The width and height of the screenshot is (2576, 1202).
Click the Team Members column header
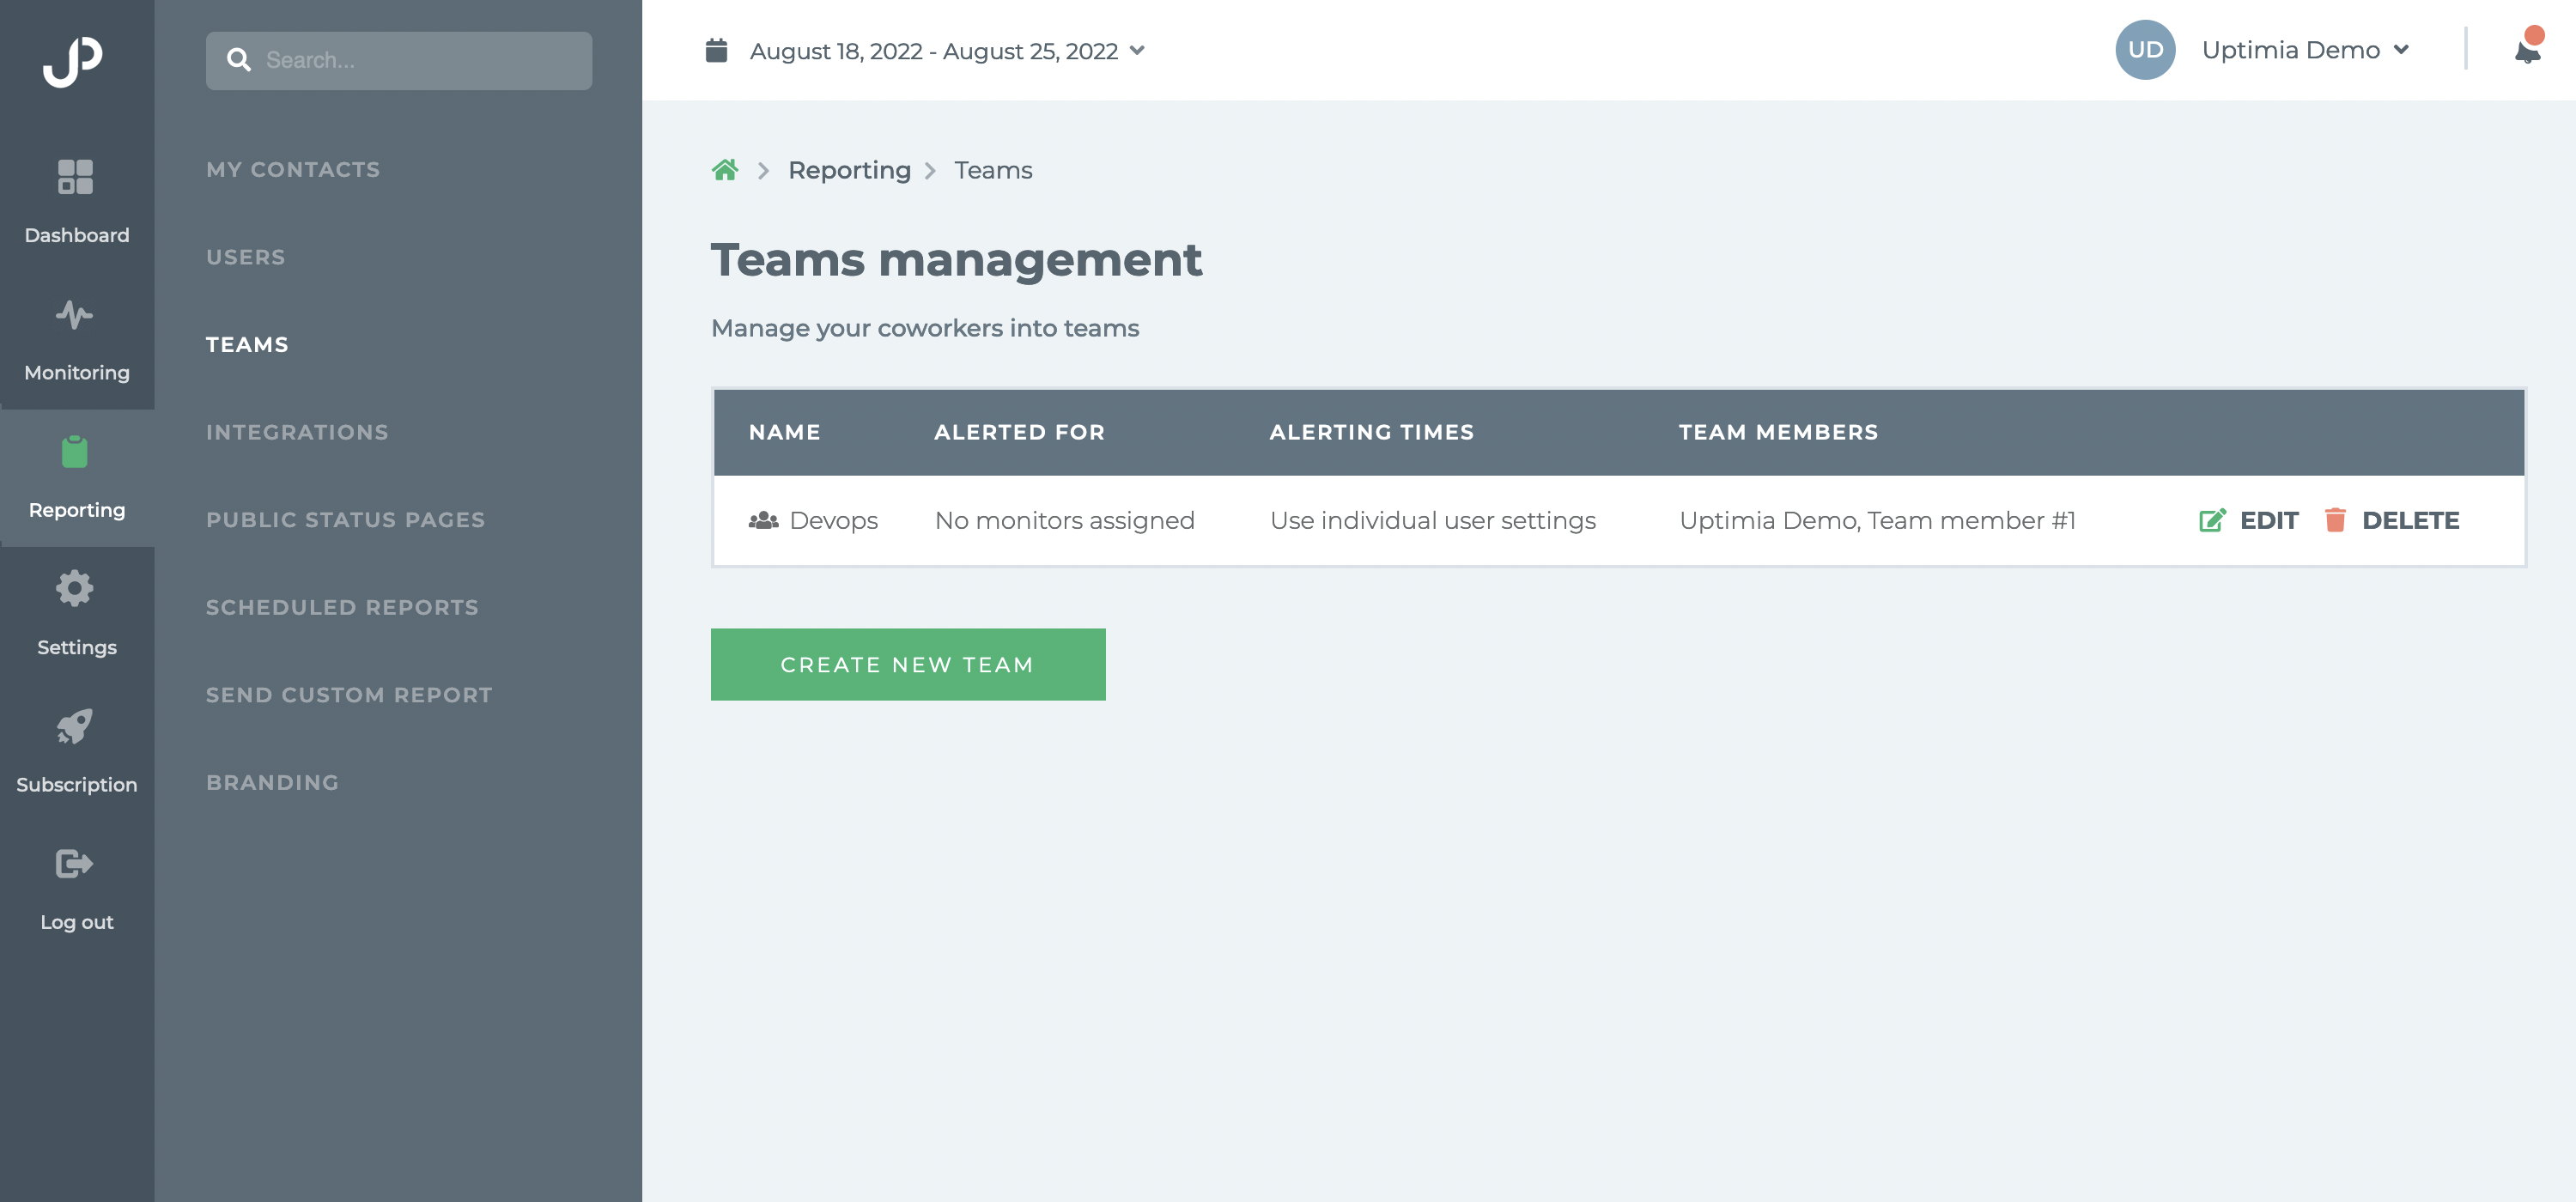1778,432
